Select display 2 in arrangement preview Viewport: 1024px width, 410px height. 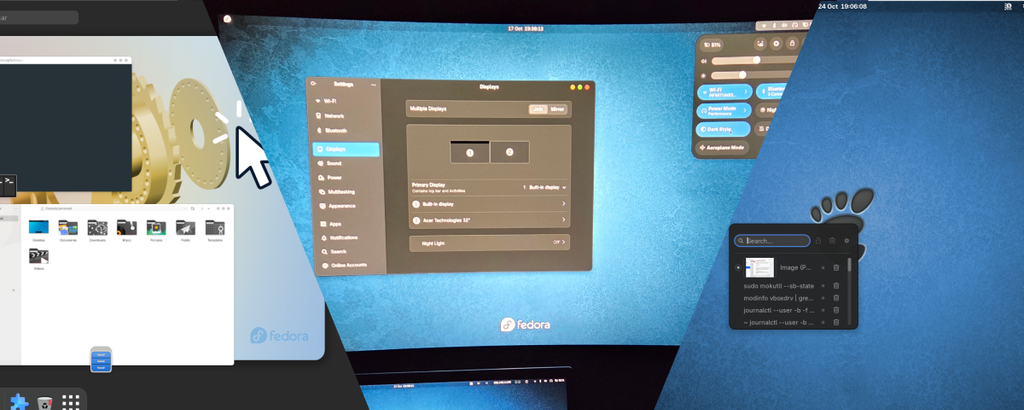[509, 152]
